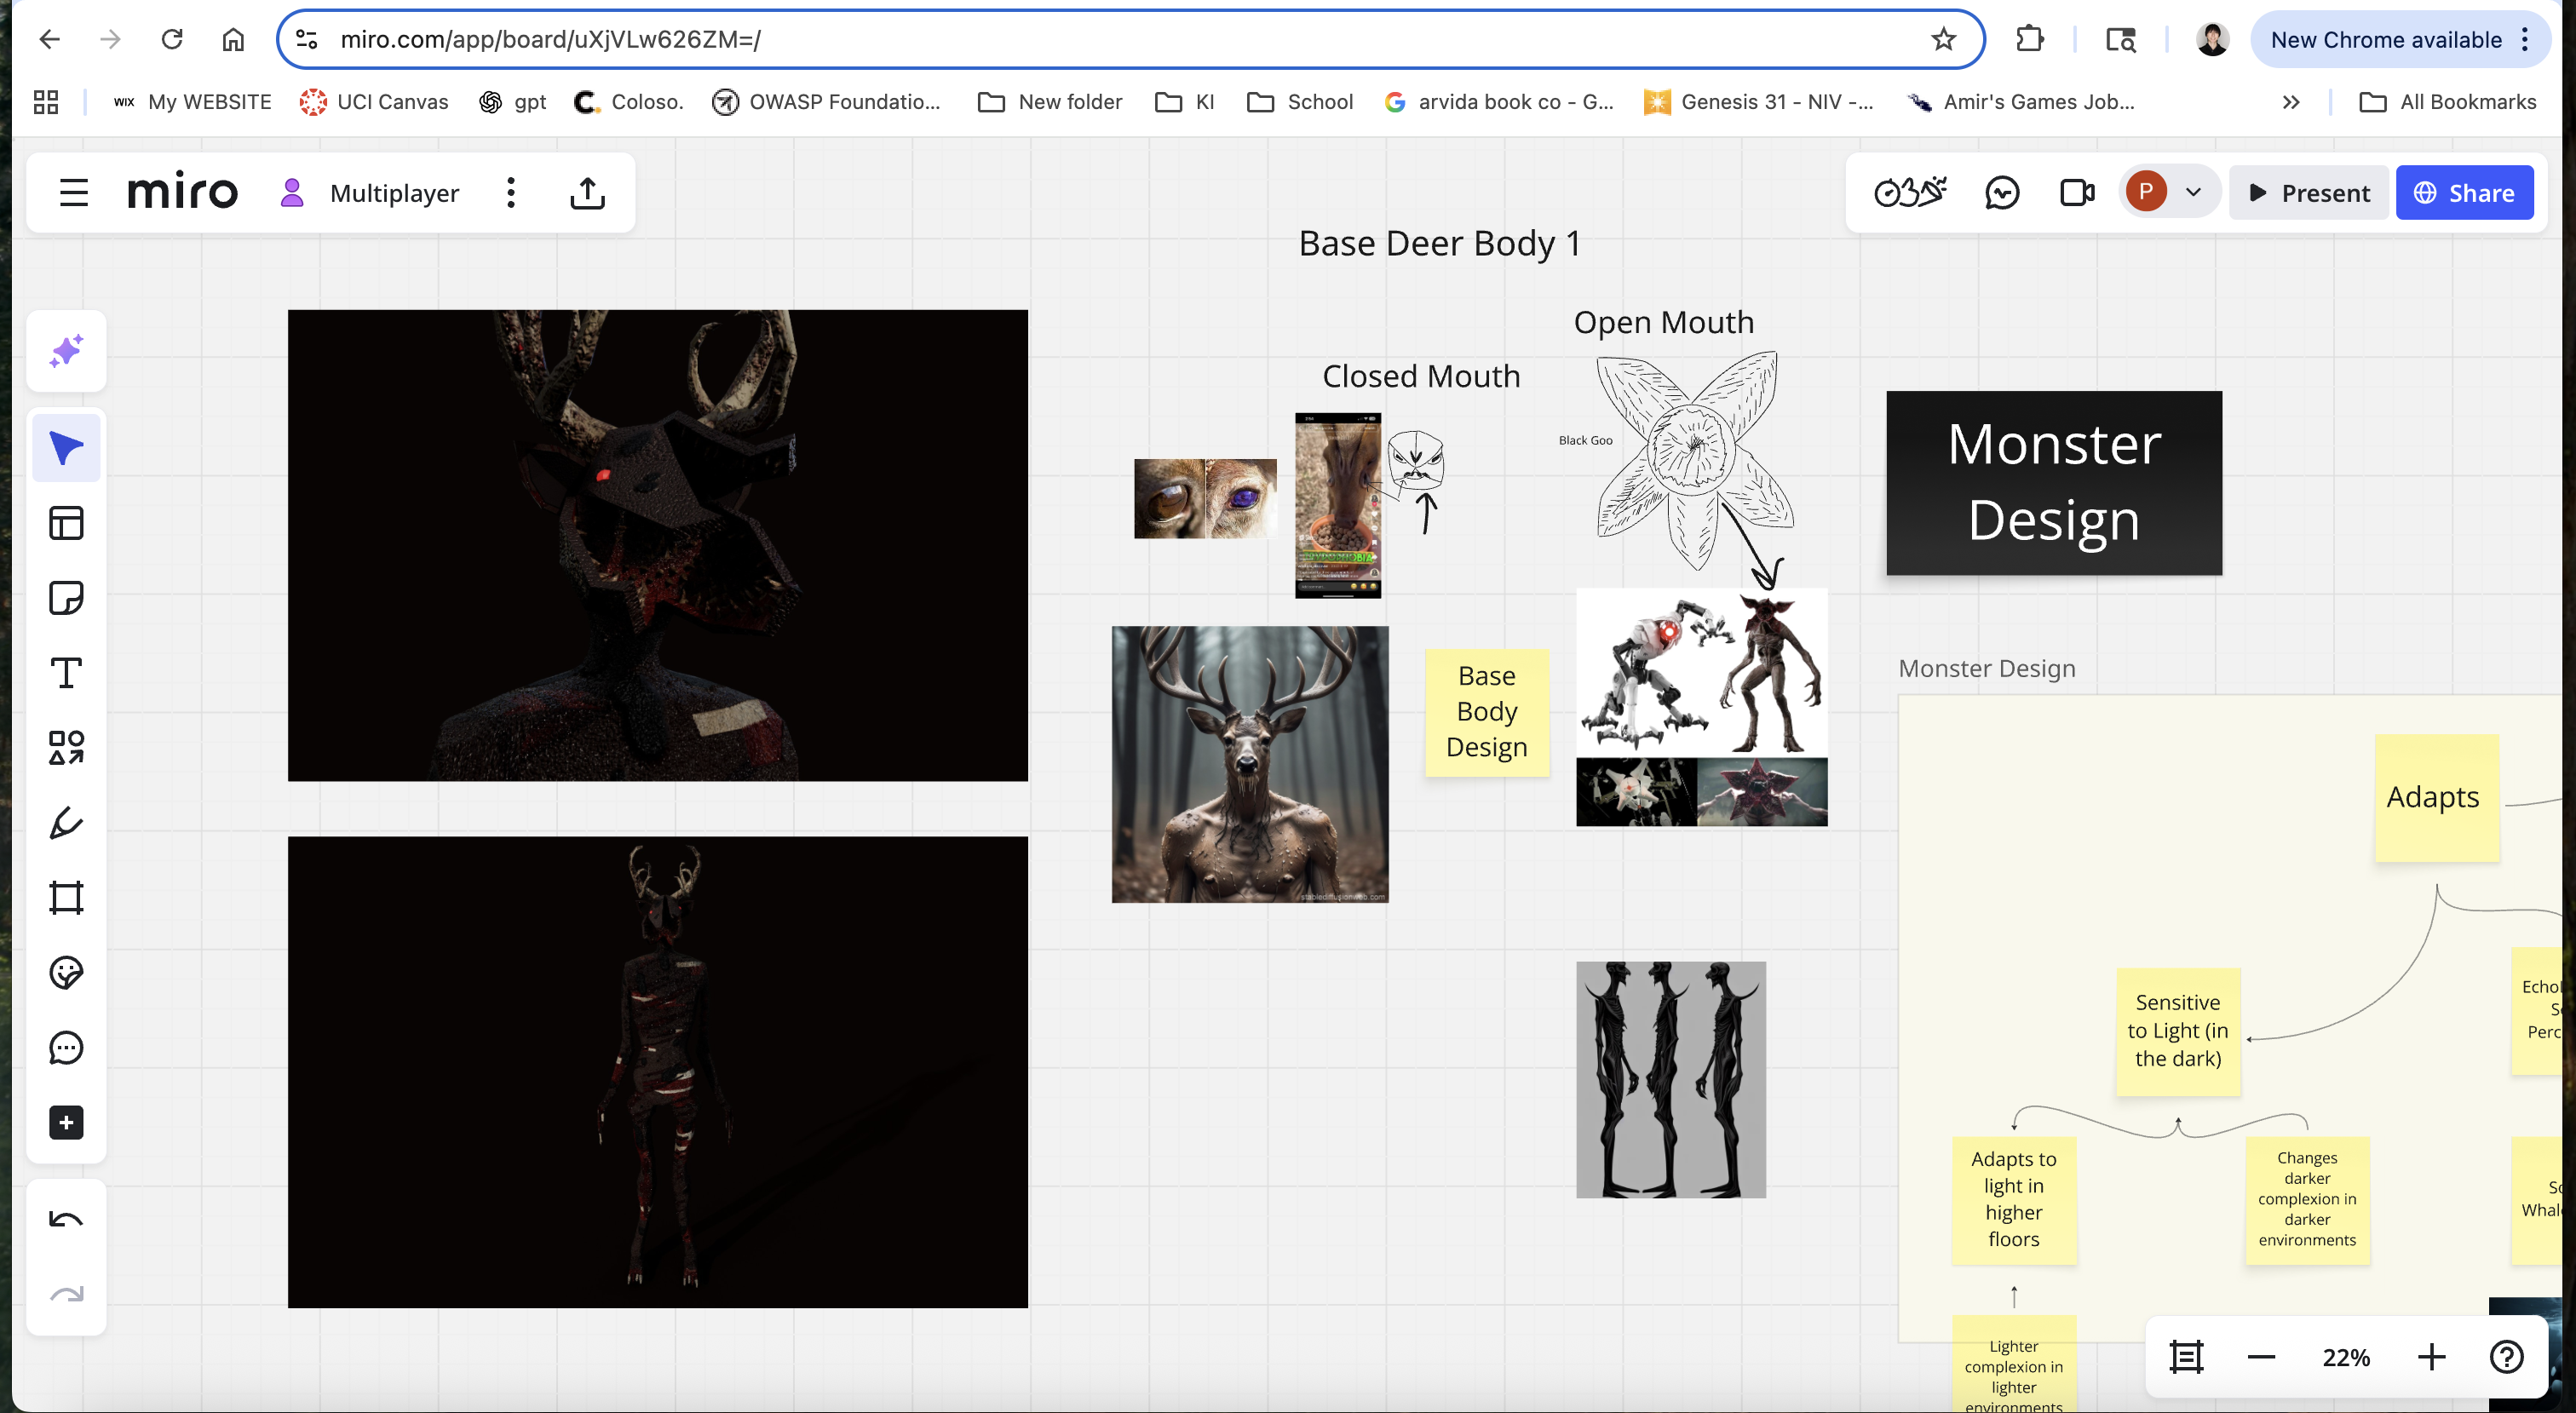Choose the Text tool
The height and width of the screenshot is (1413, 2576).
coord(66,673)
